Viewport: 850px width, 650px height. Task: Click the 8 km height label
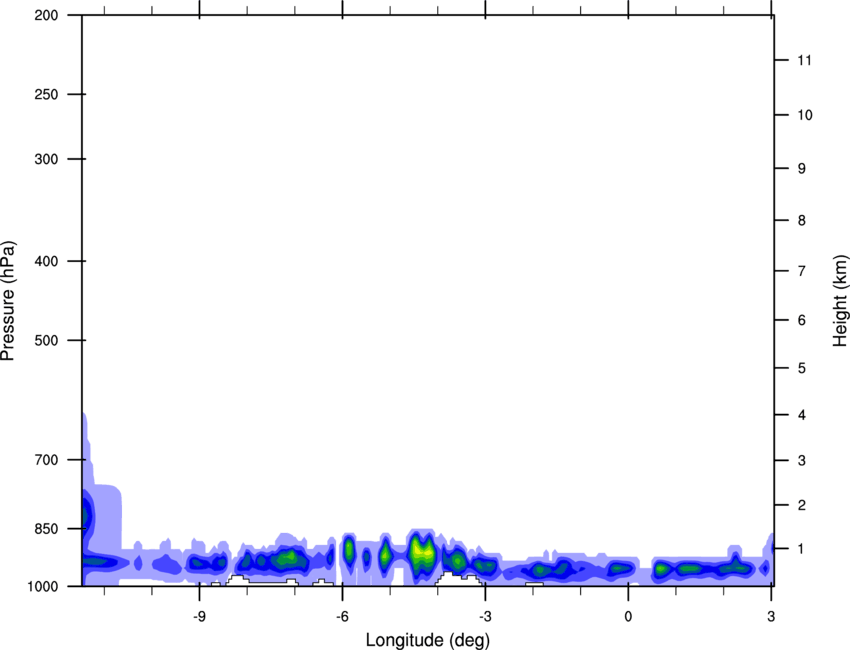tap(802, 220)
